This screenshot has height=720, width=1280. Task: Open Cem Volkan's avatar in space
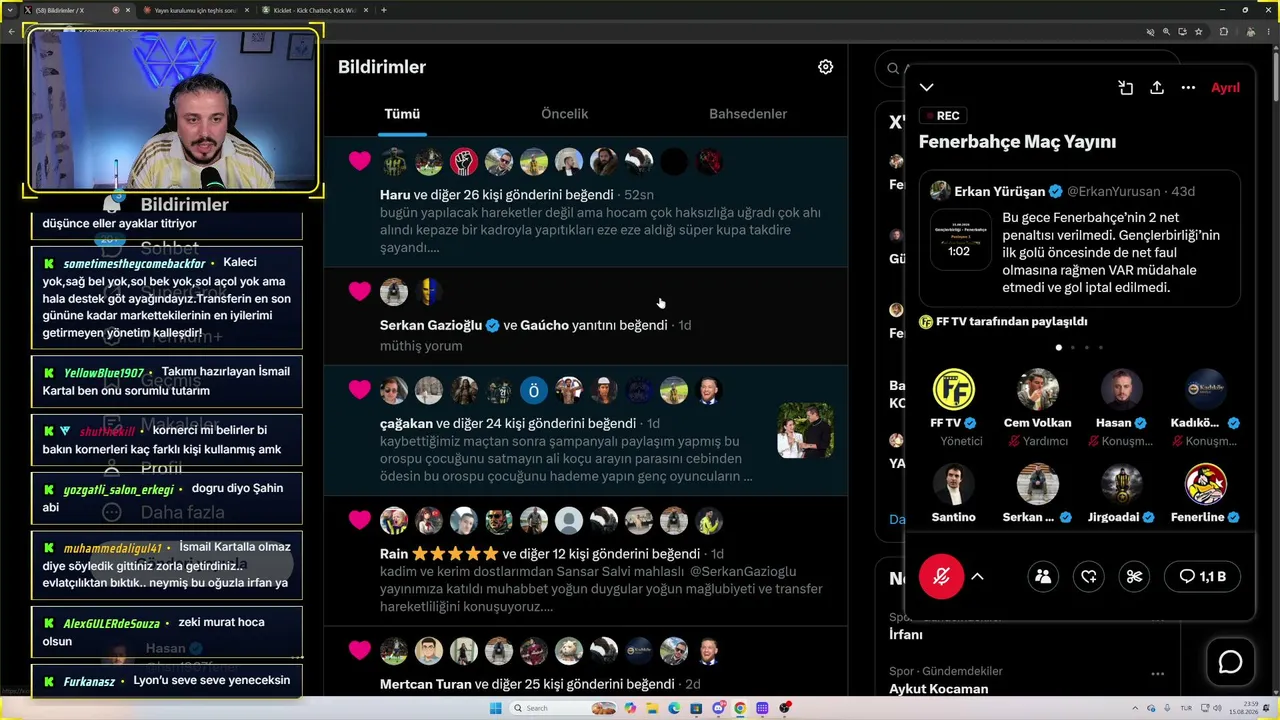(x=1037, y=390)
